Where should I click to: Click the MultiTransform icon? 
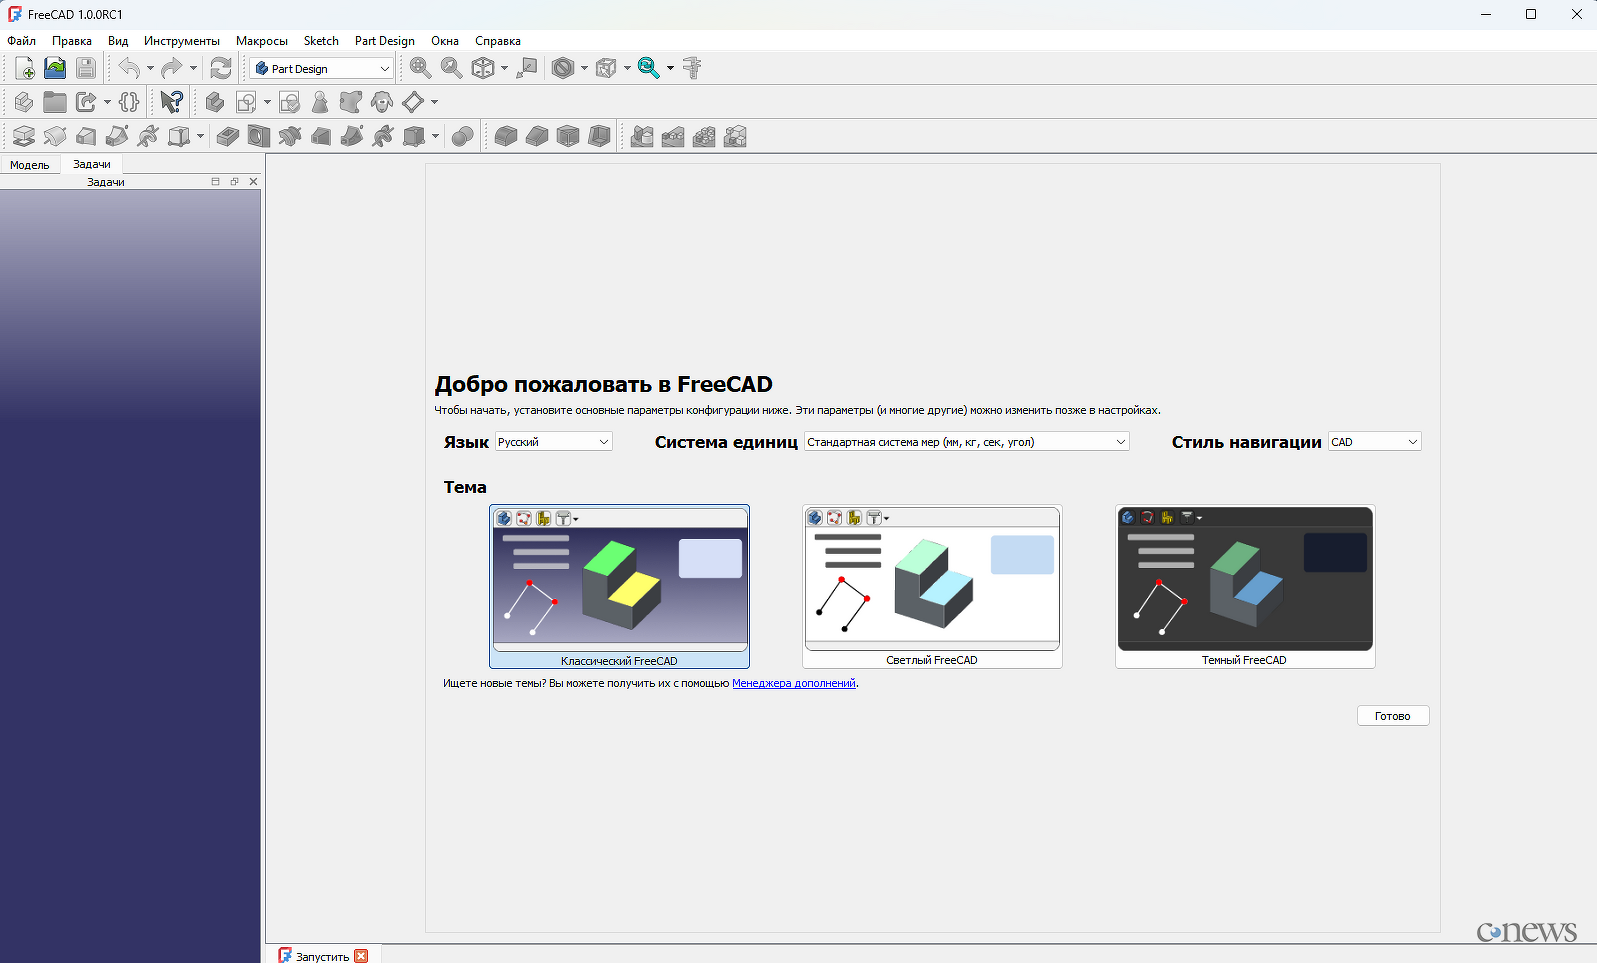click(735, 136)
